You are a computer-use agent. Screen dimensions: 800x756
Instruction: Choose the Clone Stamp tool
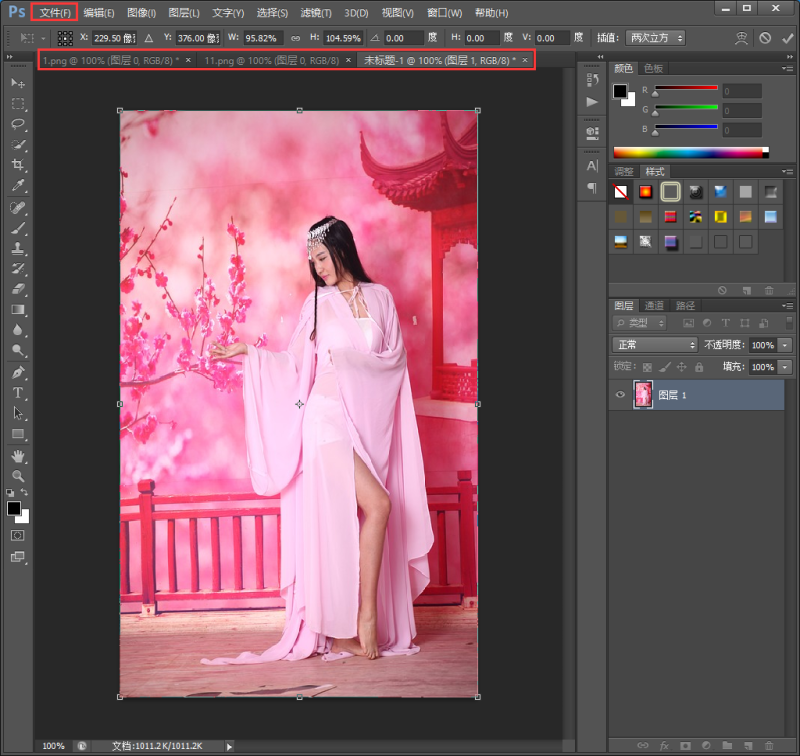17,248
